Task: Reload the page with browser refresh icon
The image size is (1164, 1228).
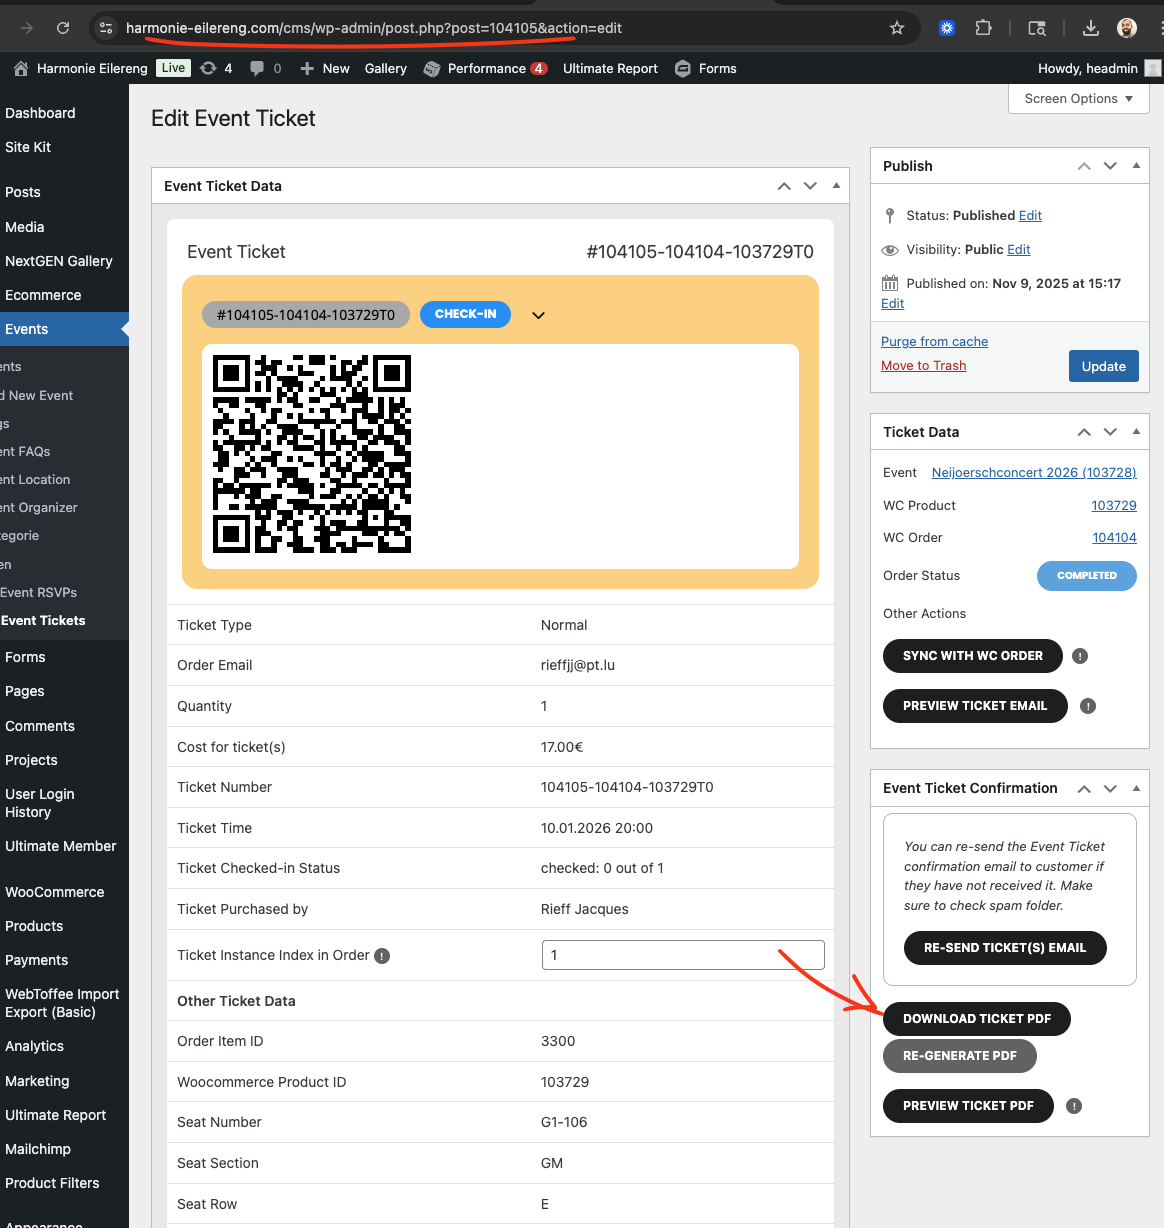Action: coord(63,28)
